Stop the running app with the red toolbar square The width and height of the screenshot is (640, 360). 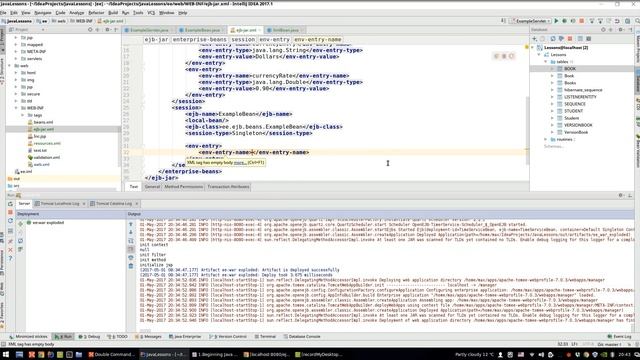pos(582,21)
